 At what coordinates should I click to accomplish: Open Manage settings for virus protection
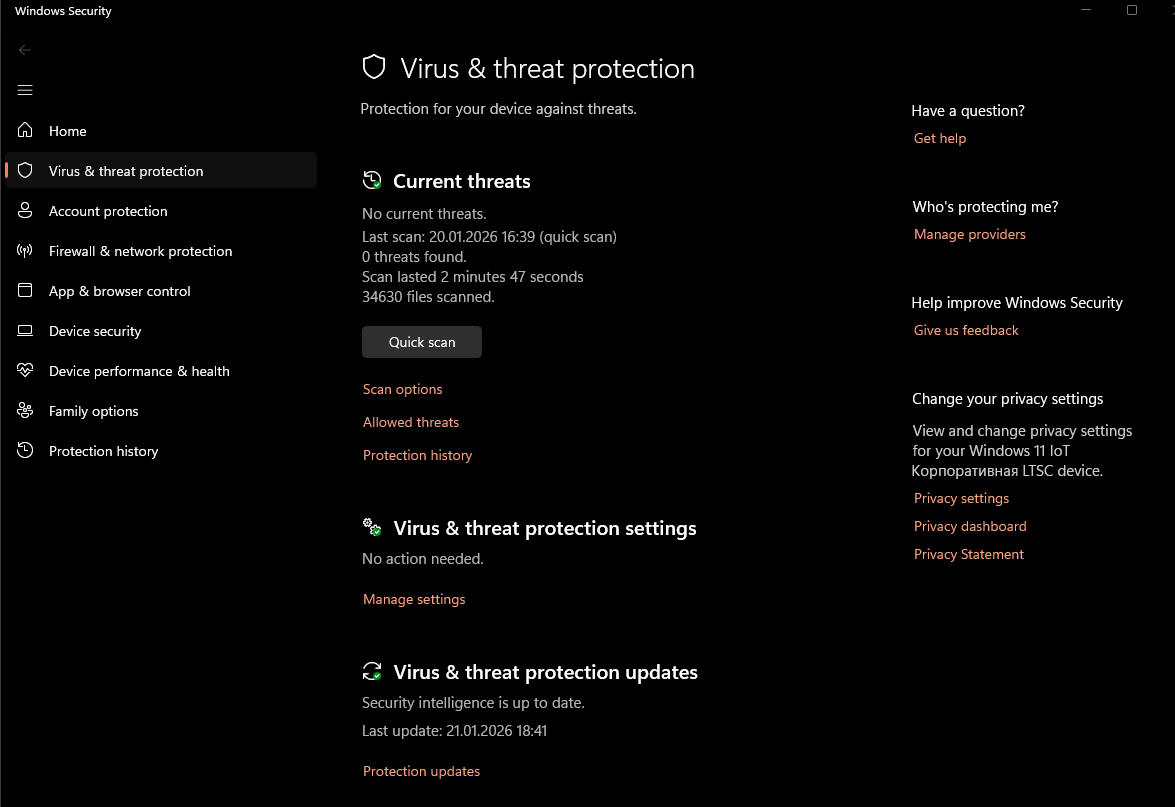[413, 599]
